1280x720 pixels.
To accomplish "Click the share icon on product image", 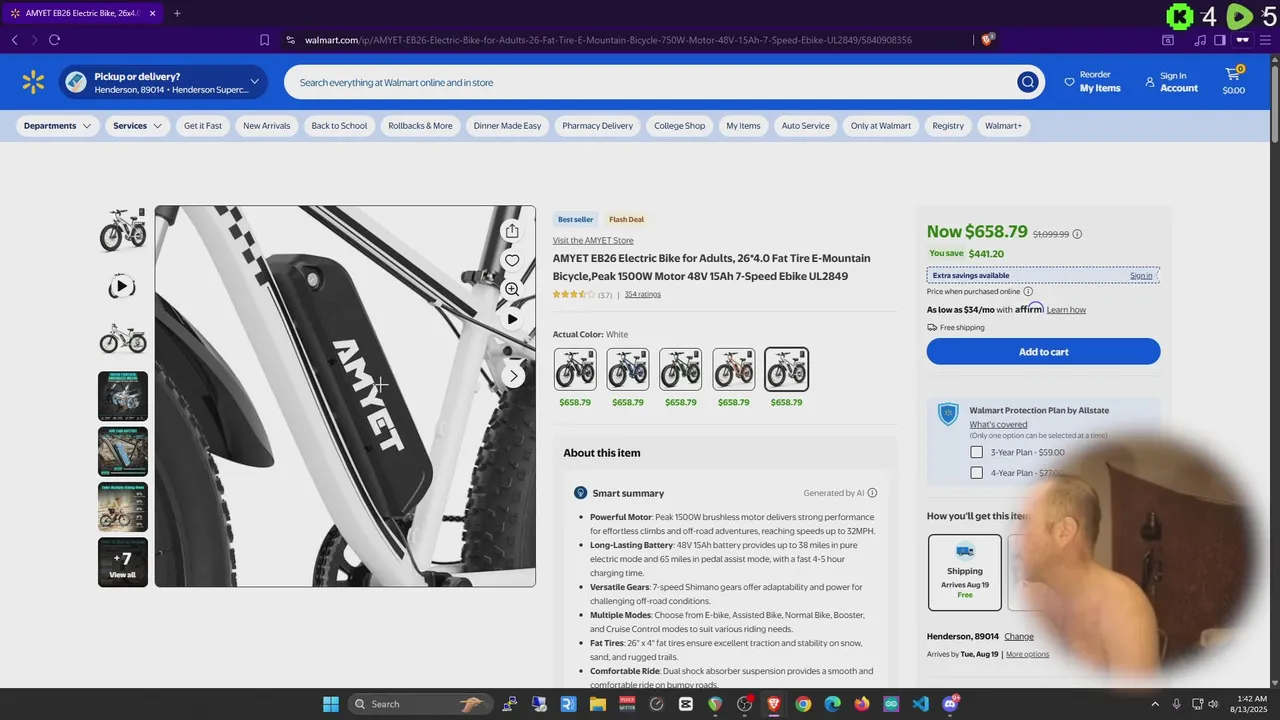I will (512, 231).
